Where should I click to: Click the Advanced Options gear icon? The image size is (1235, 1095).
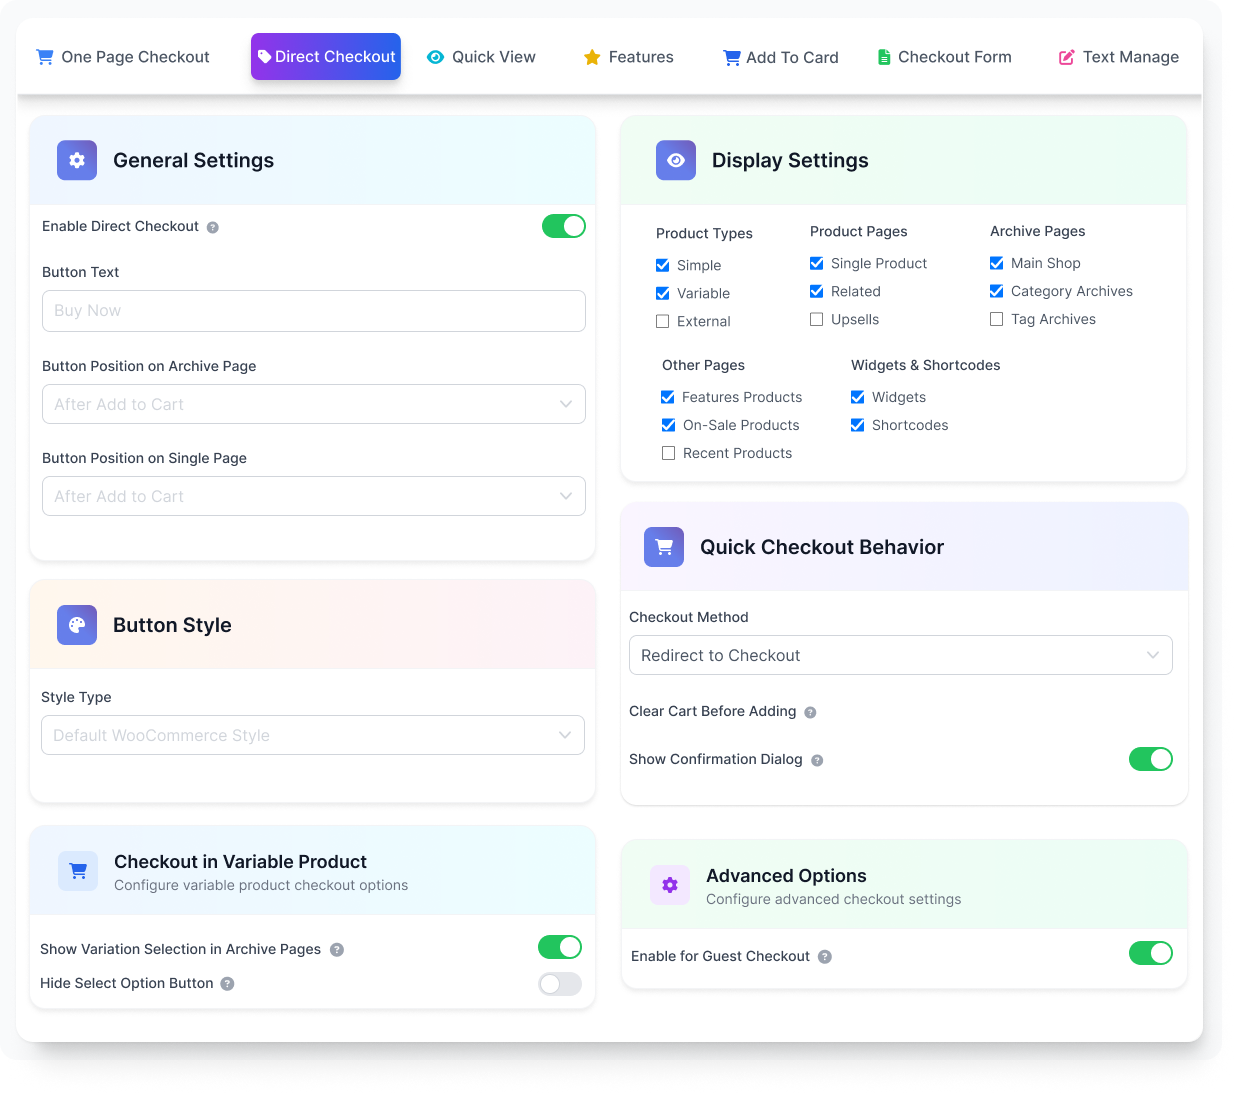tap(670, 885)
